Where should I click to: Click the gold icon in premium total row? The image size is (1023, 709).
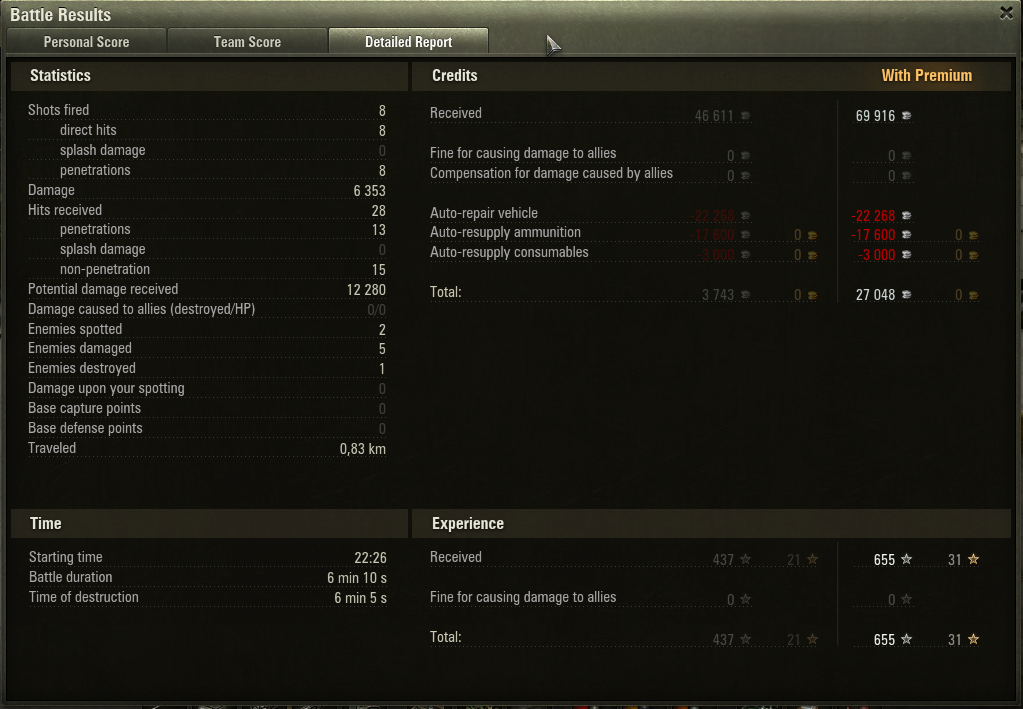973,295
